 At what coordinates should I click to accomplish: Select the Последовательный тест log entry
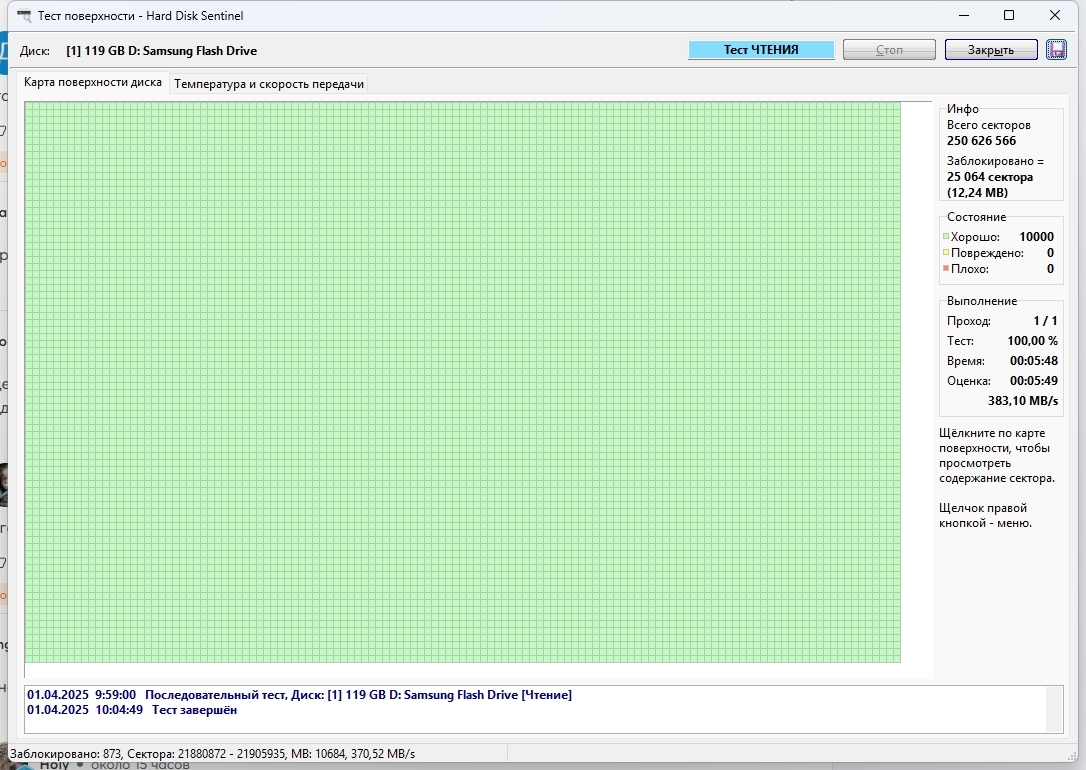click(299, 695)
